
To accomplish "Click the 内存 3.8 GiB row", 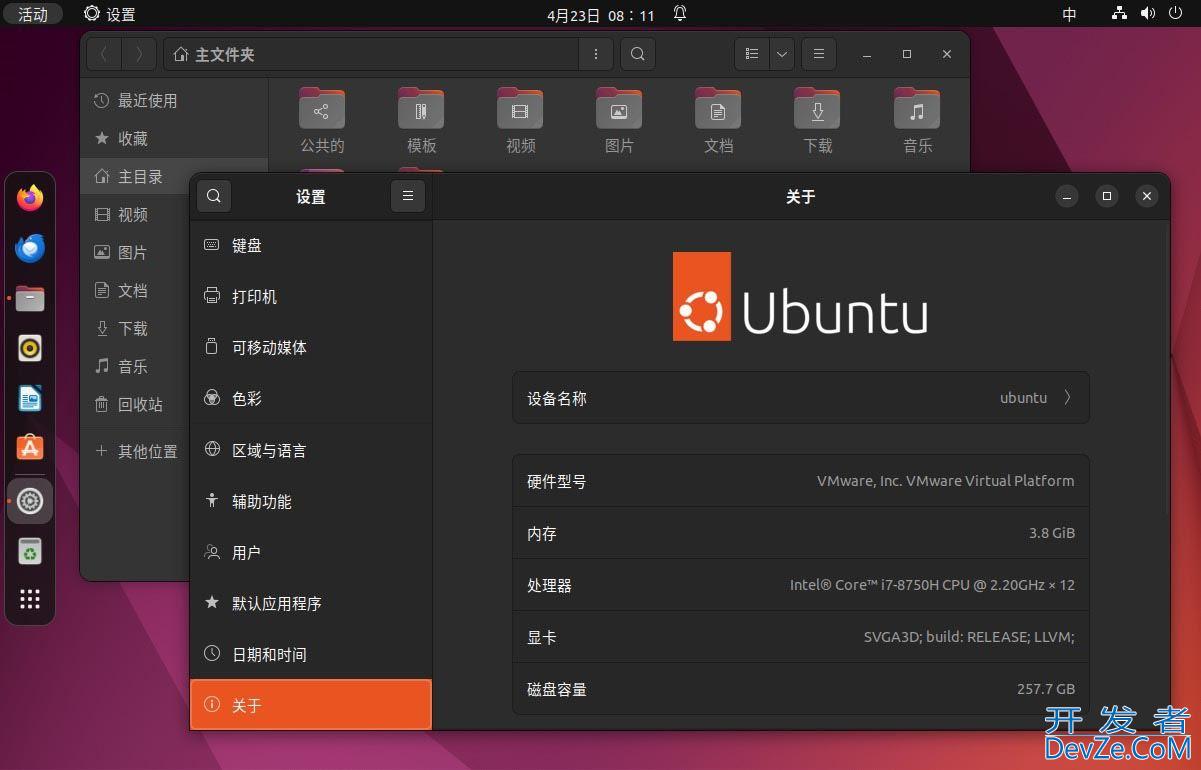I will pos(801,533).
